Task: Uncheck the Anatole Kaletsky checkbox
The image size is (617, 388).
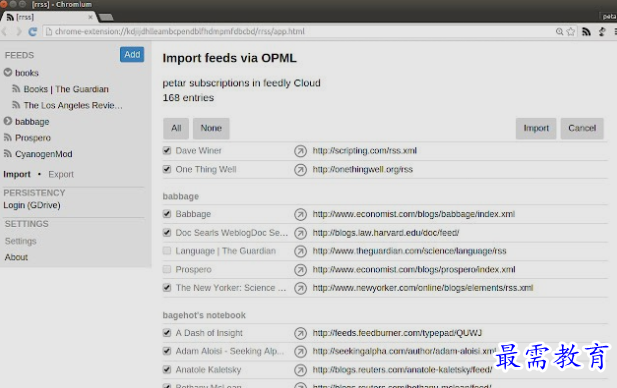Action: tap(167, 369)
